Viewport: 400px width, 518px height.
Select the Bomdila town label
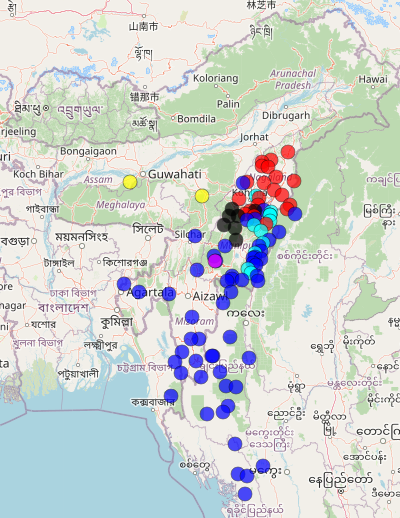click(196, 119)
